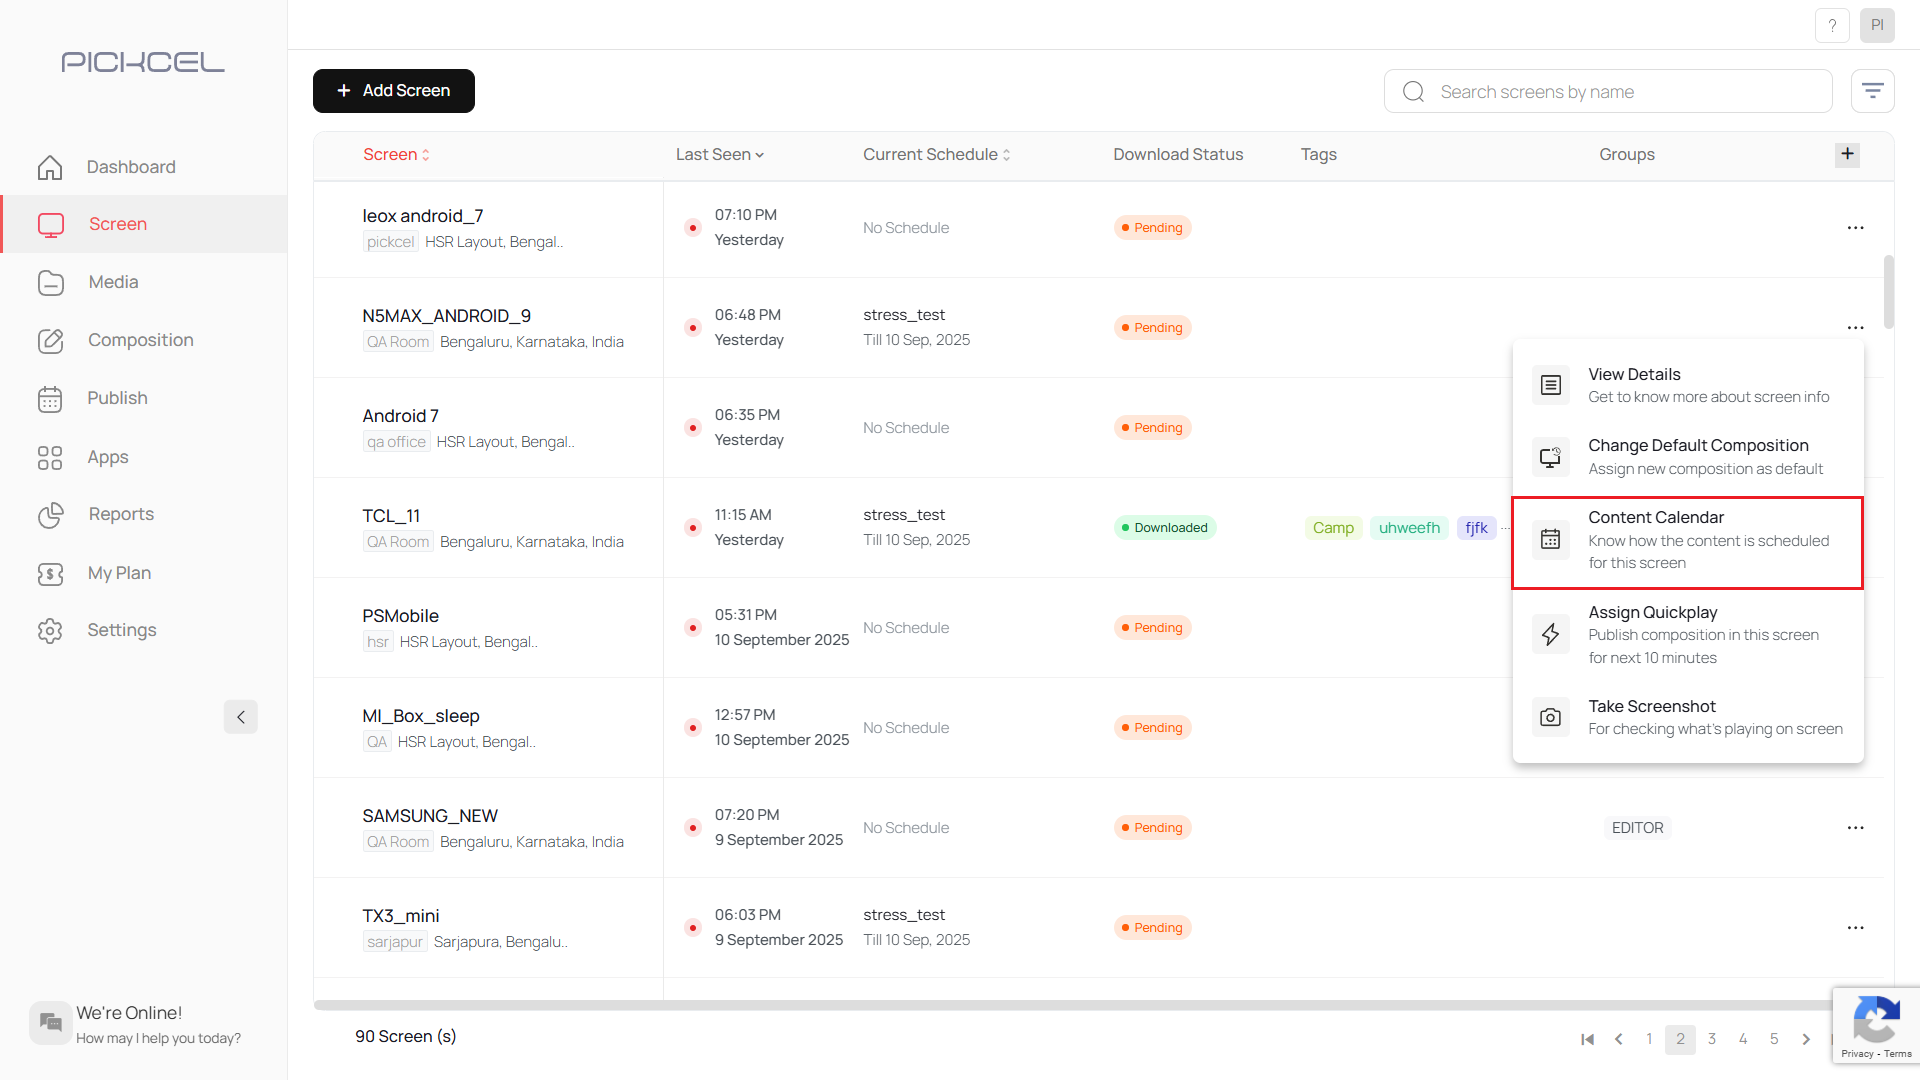
Task: Open the Last Seen sort dropdown
Action: point(719,154)
